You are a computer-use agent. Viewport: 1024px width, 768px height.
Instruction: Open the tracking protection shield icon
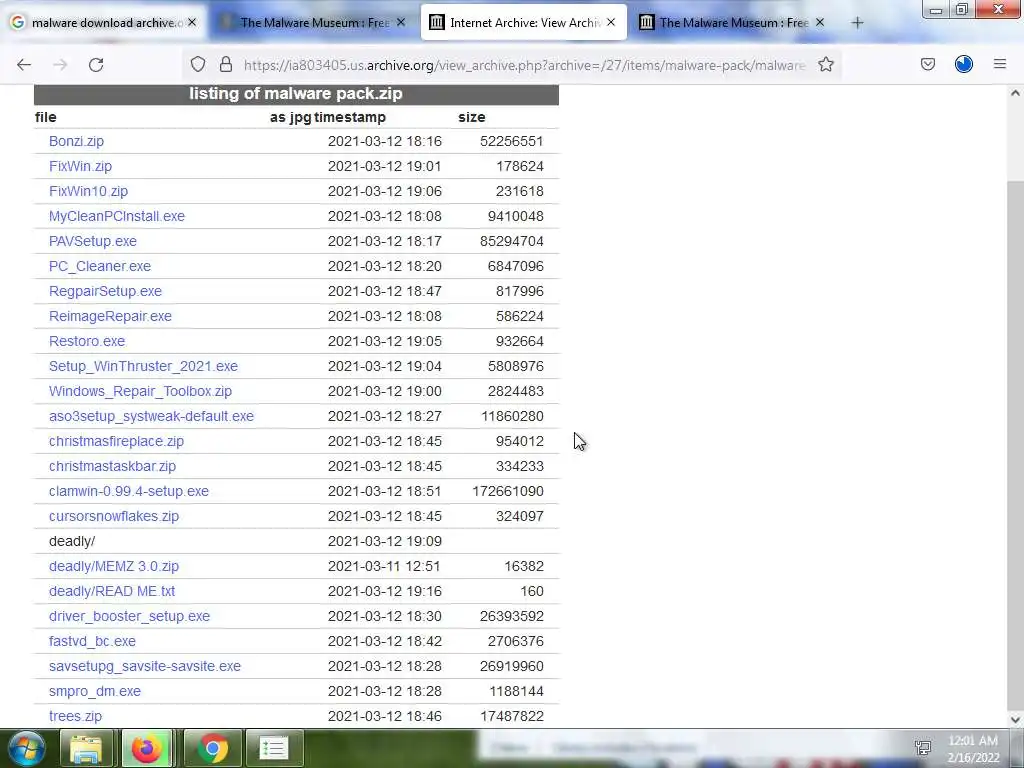click(198, 64)
